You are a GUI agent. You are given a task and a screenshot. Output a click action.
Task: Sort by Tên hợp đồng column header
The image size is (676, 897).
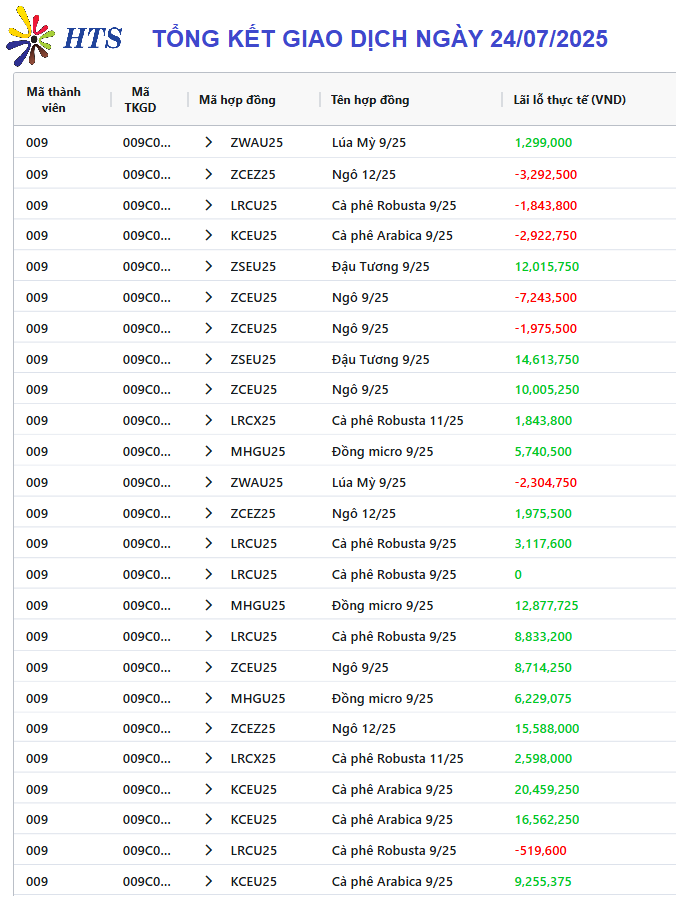click(370, 100)
